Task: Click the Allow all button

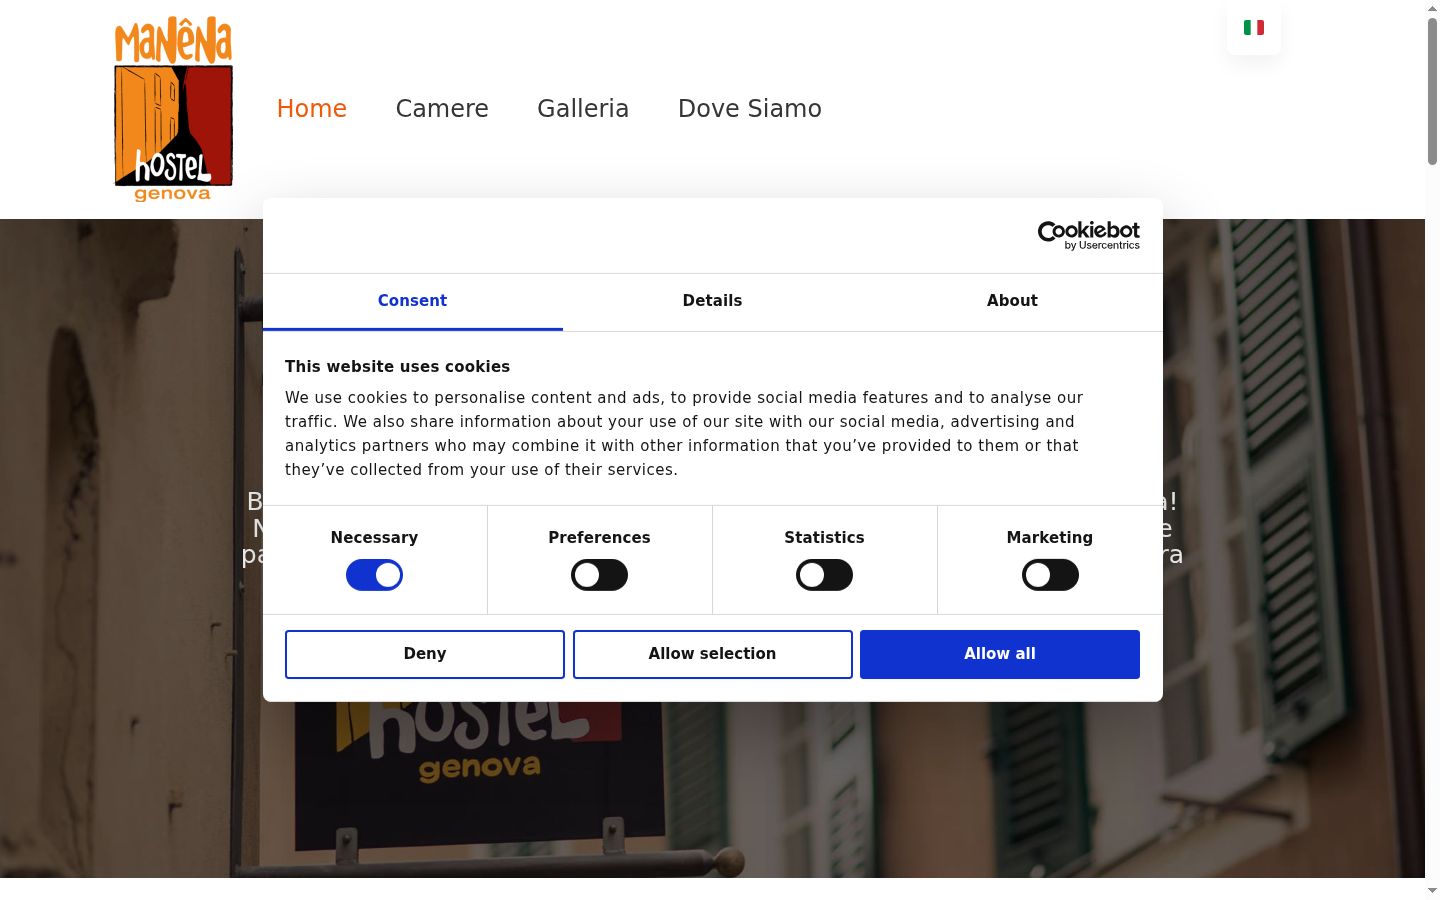Action: (x=1000, y=654)
